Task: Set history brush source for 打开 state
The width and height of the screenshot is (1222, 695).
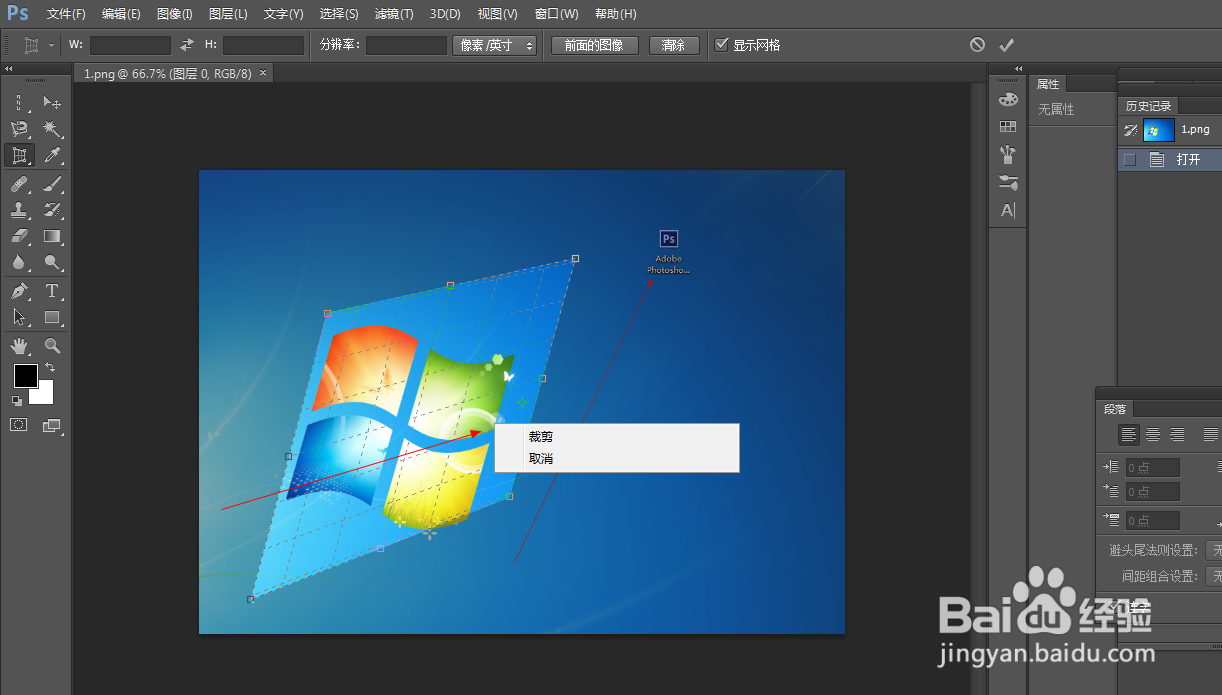Action: [x=1130, y=159]
